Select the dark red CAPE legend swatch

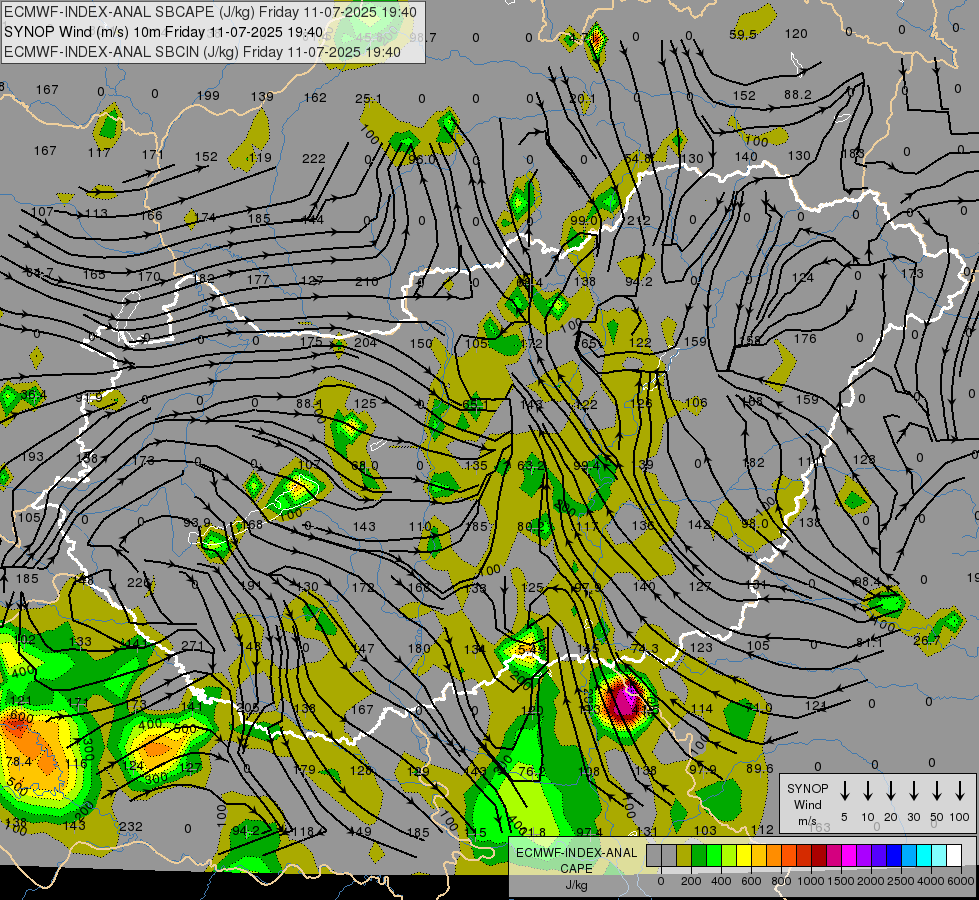(x=819, y=856)
